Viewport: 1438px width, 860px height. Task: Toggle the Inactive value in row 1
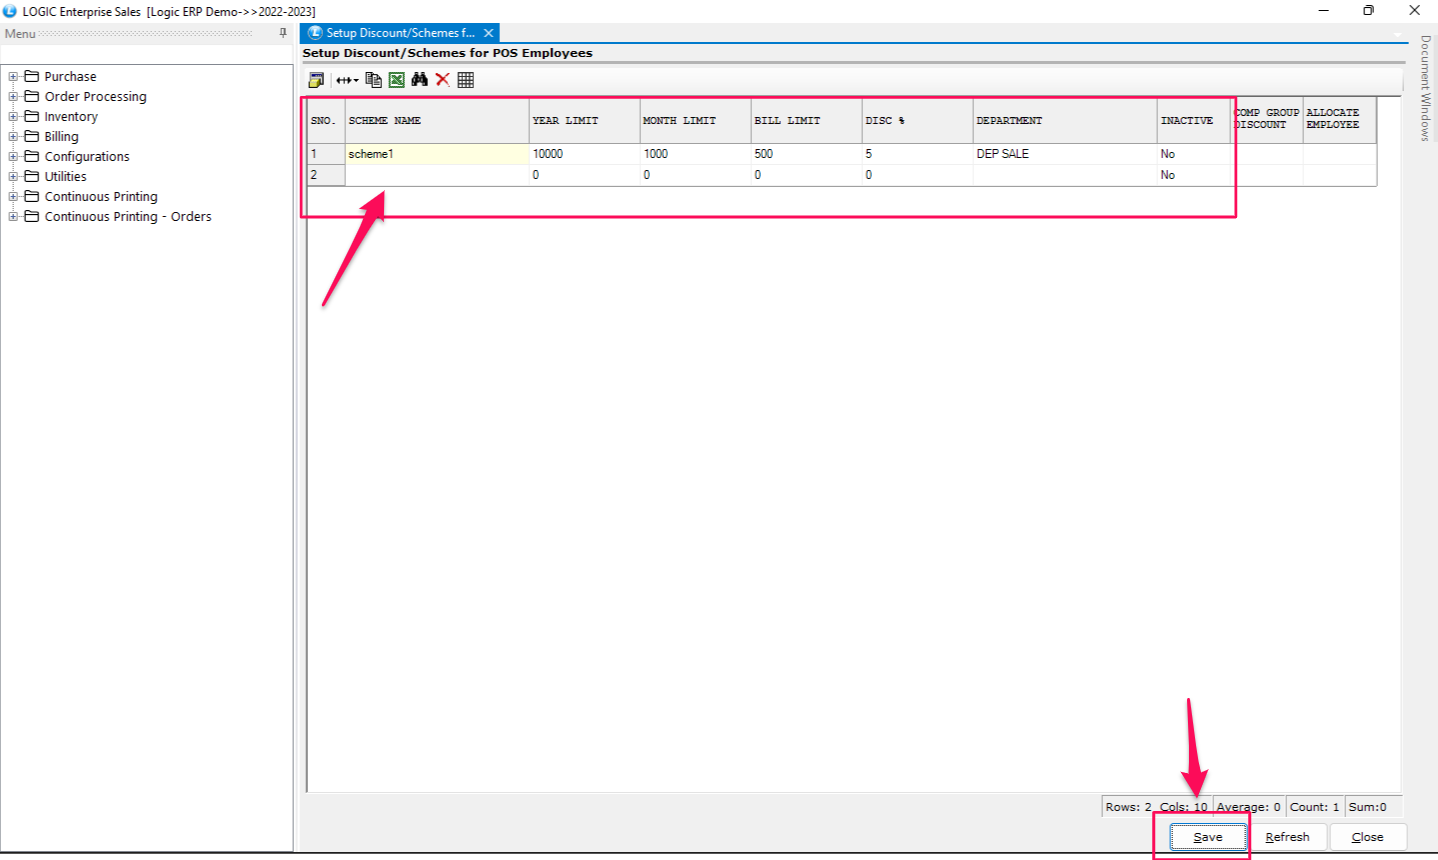click(x=1192, y=154)
